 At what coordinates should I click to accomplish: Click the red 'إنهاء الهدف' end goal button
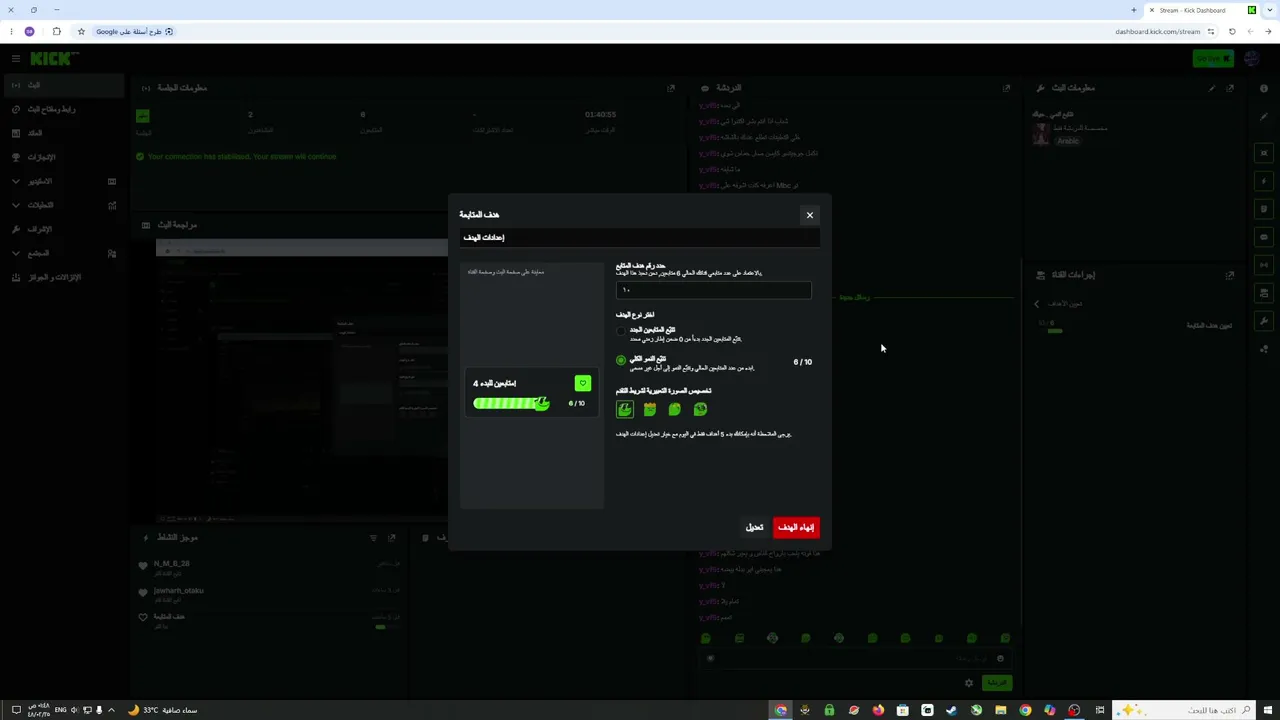point(796,527)
